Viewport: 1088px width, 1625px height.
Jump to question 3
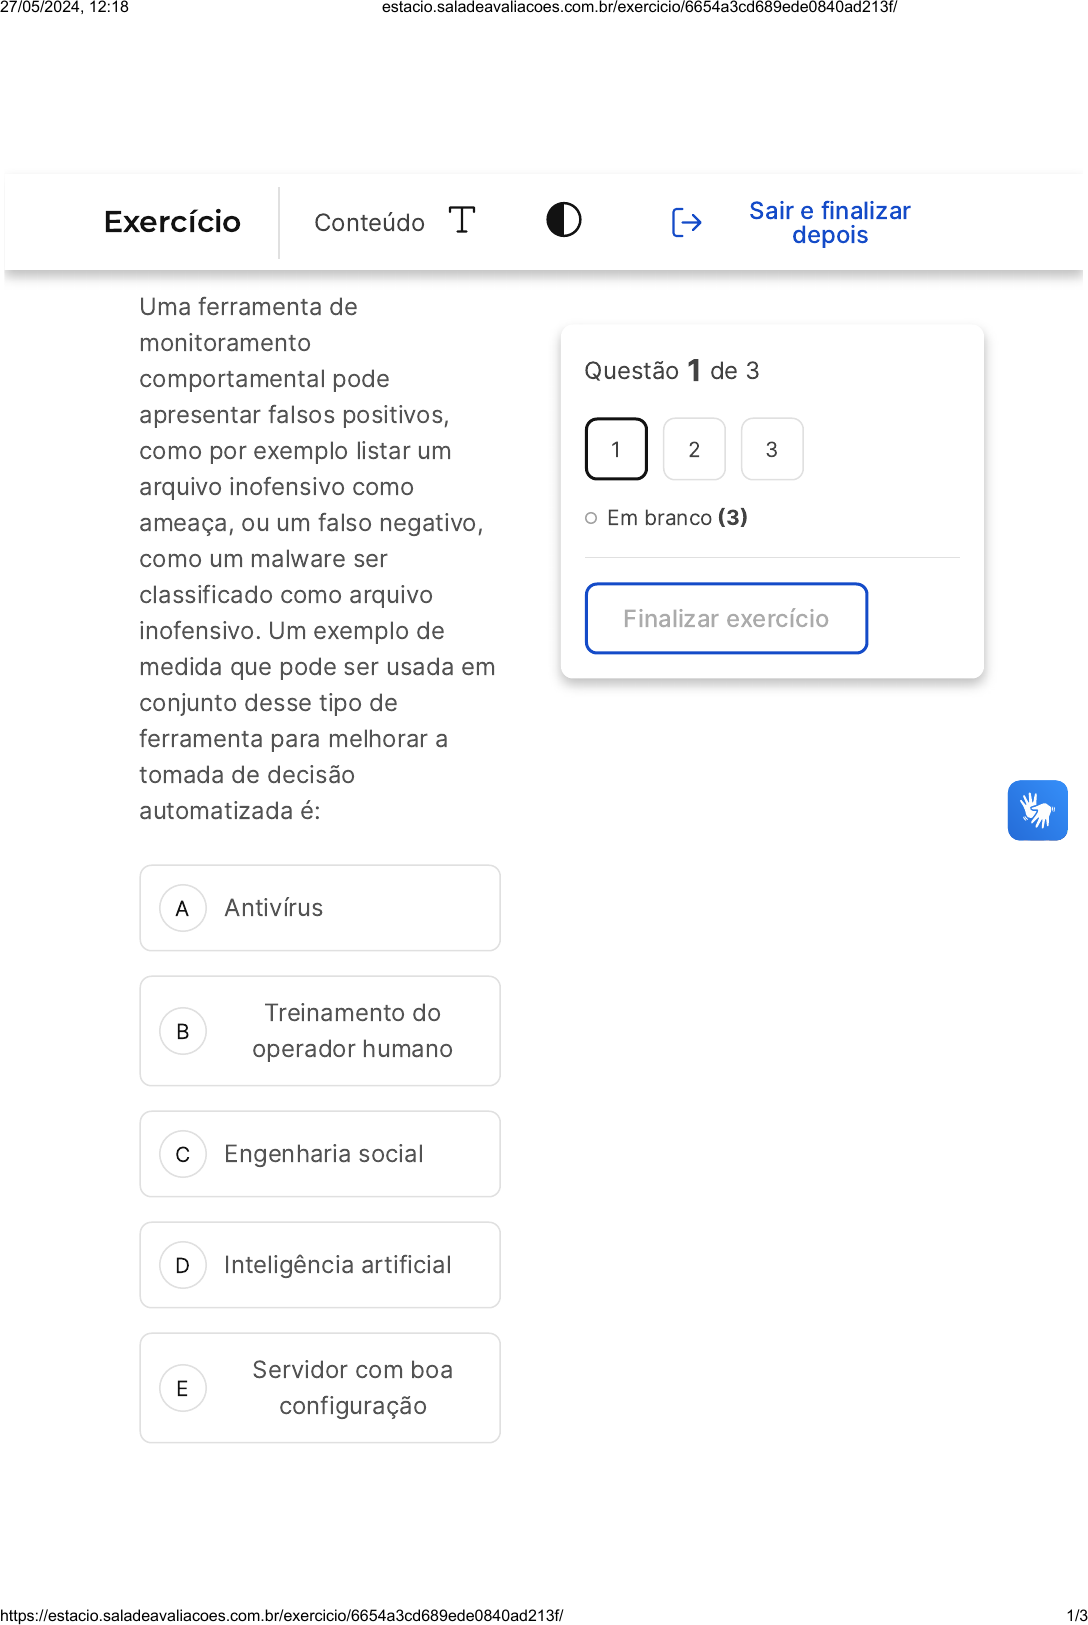pos(771,449)
